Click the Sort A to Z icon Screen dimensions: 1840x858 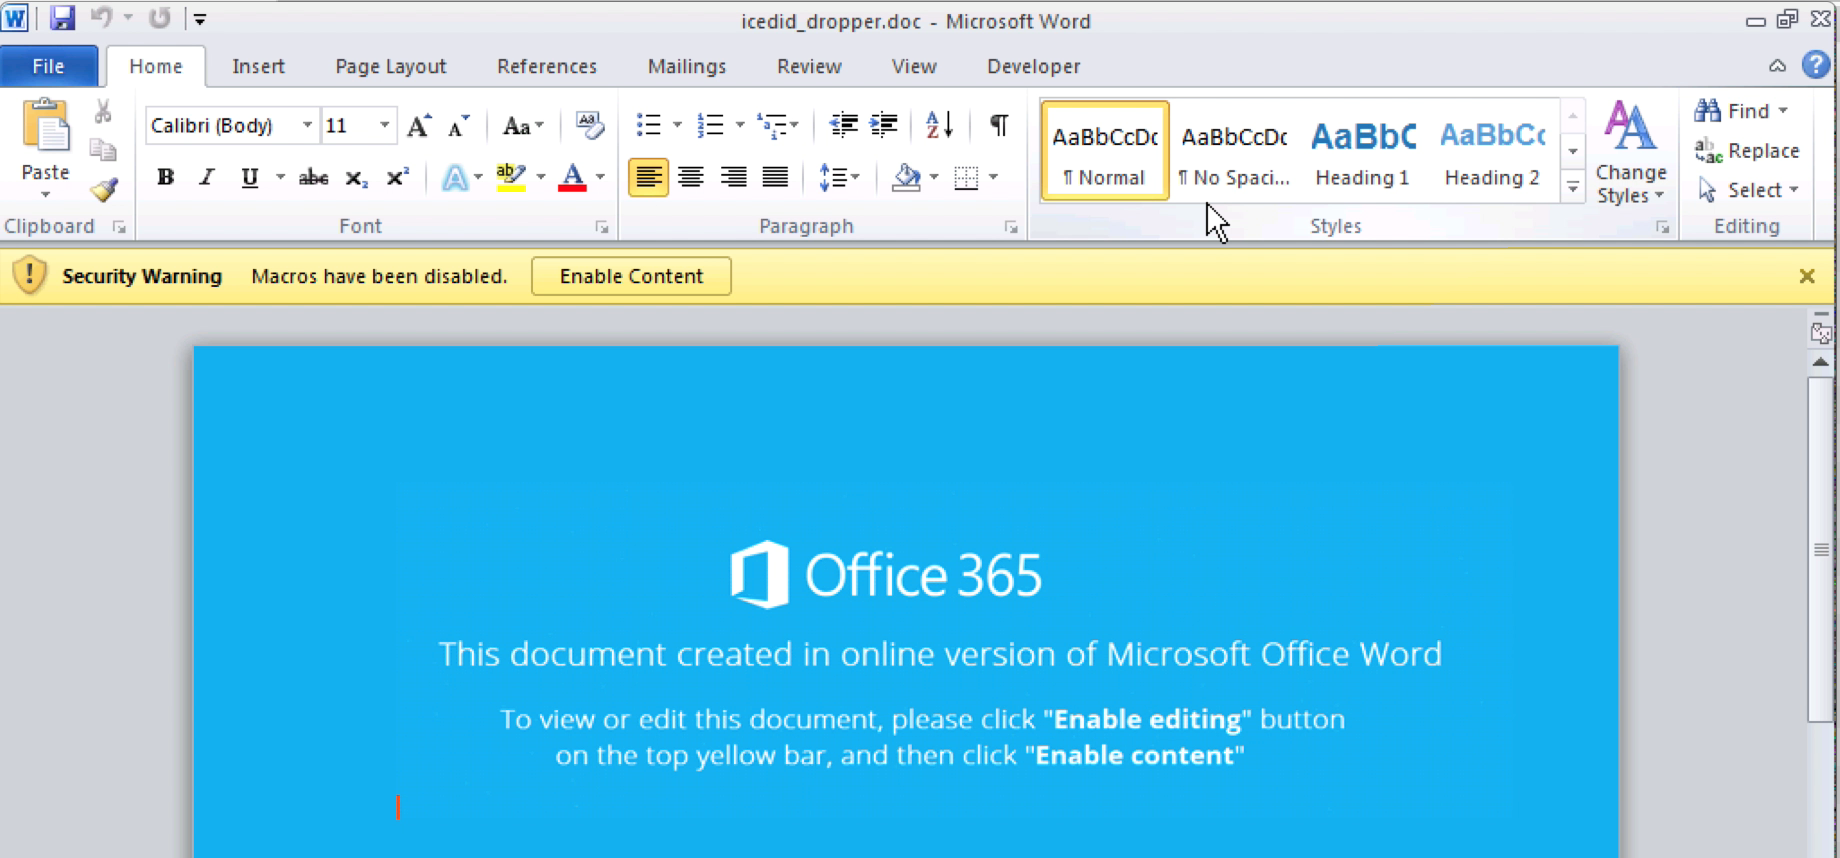tap(939, 125)
